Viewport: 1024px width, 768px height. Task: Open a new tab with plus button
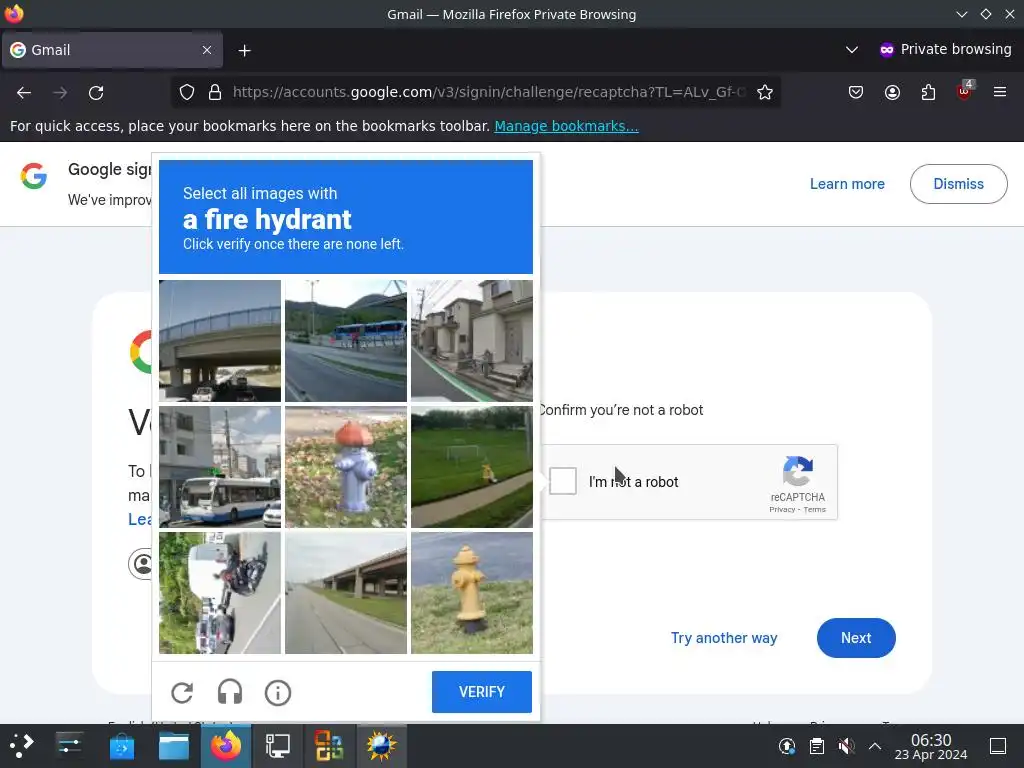pos(244,50)
